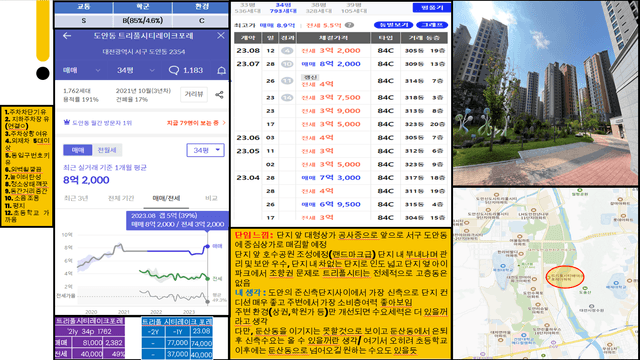
Task: Click the S grade cell under 교통
Action: coord(84,20)
